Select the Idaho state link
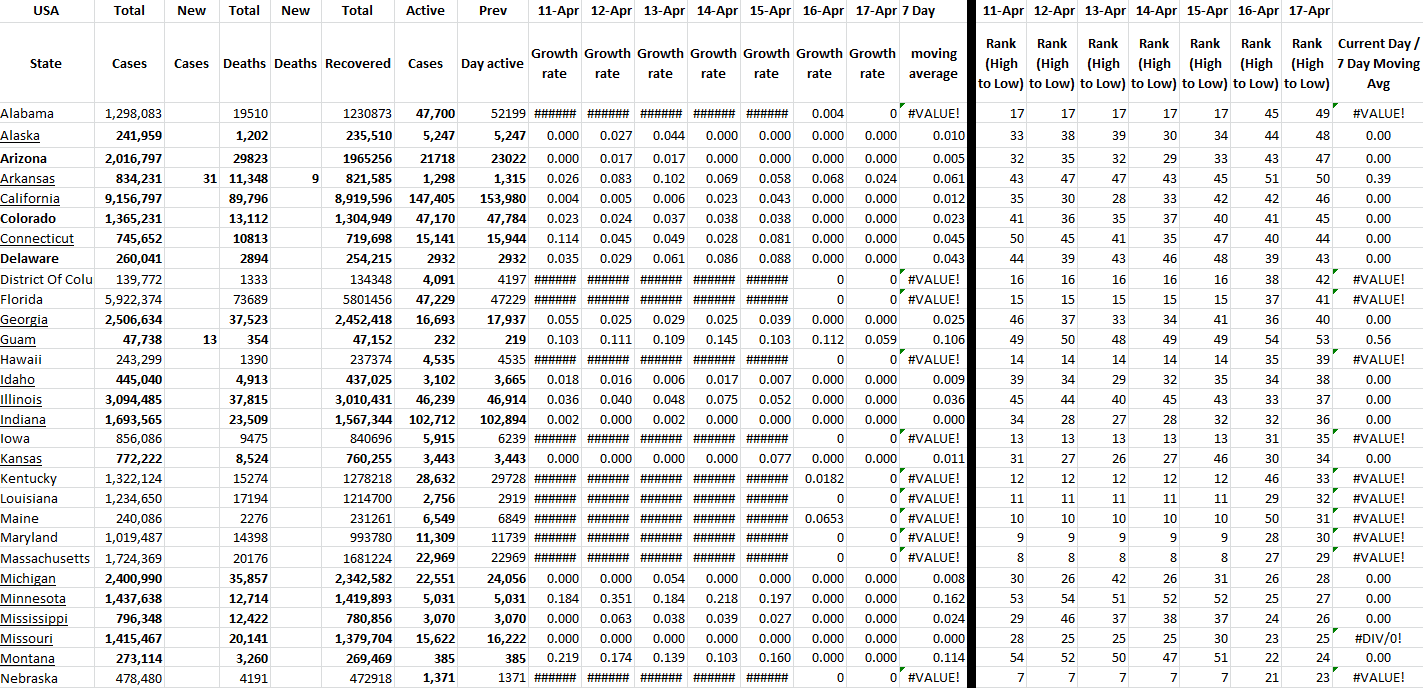1423x688 pixels. point(18,379)
